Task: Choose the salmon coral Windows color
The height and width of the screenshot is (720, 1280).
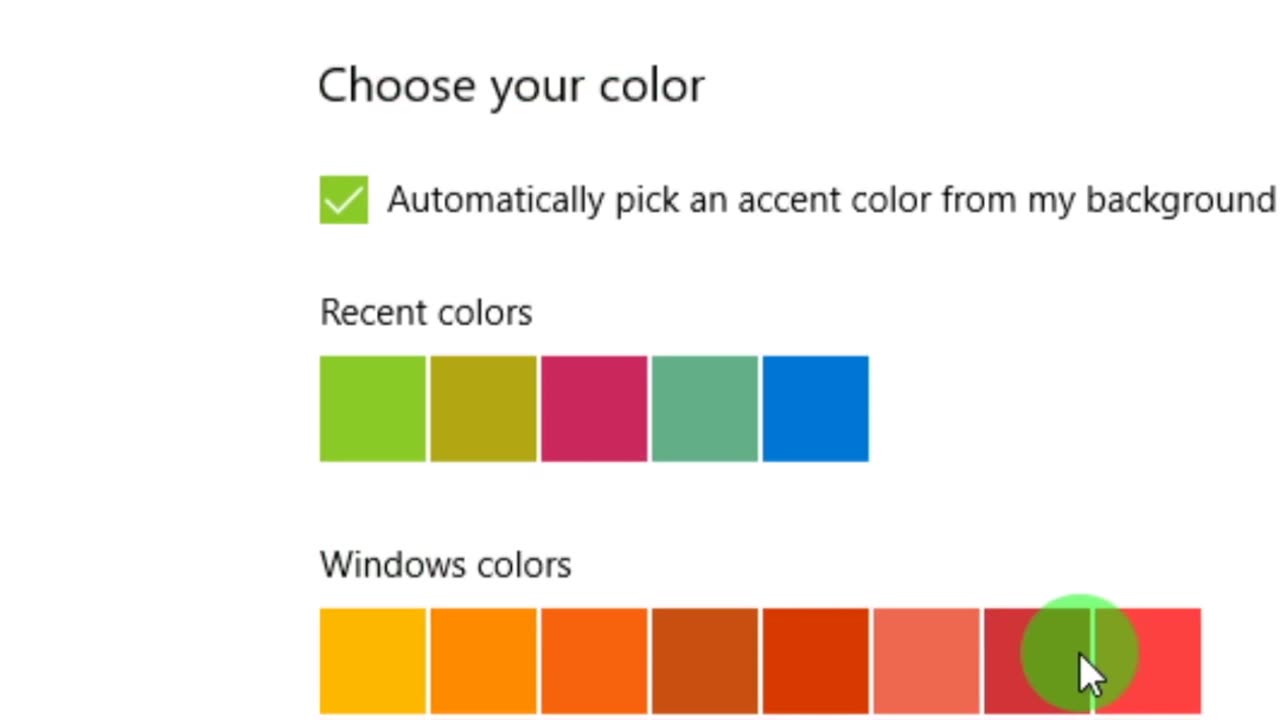Action: coord(926,661)
